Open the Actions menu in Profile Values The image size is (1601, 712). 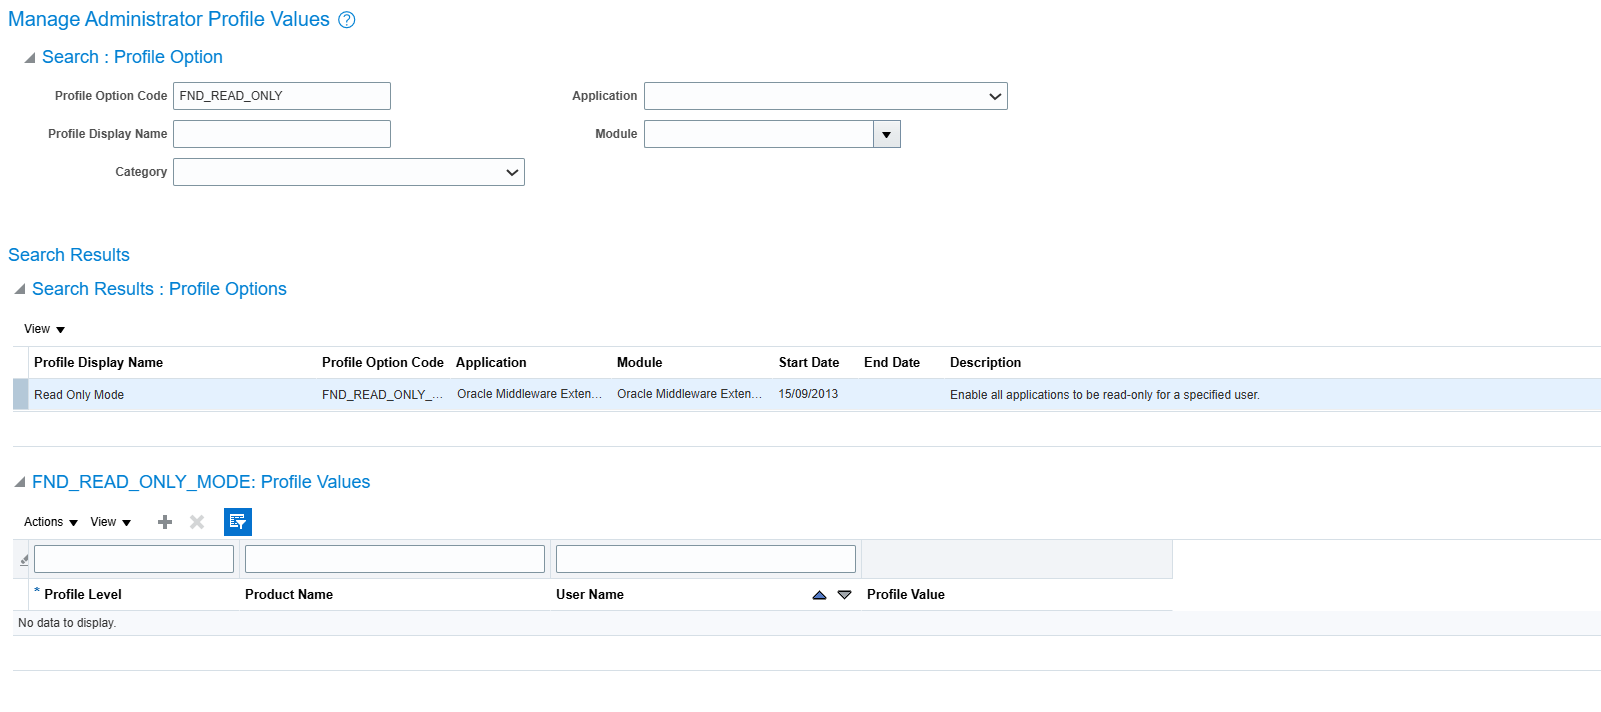click(51, 522)
